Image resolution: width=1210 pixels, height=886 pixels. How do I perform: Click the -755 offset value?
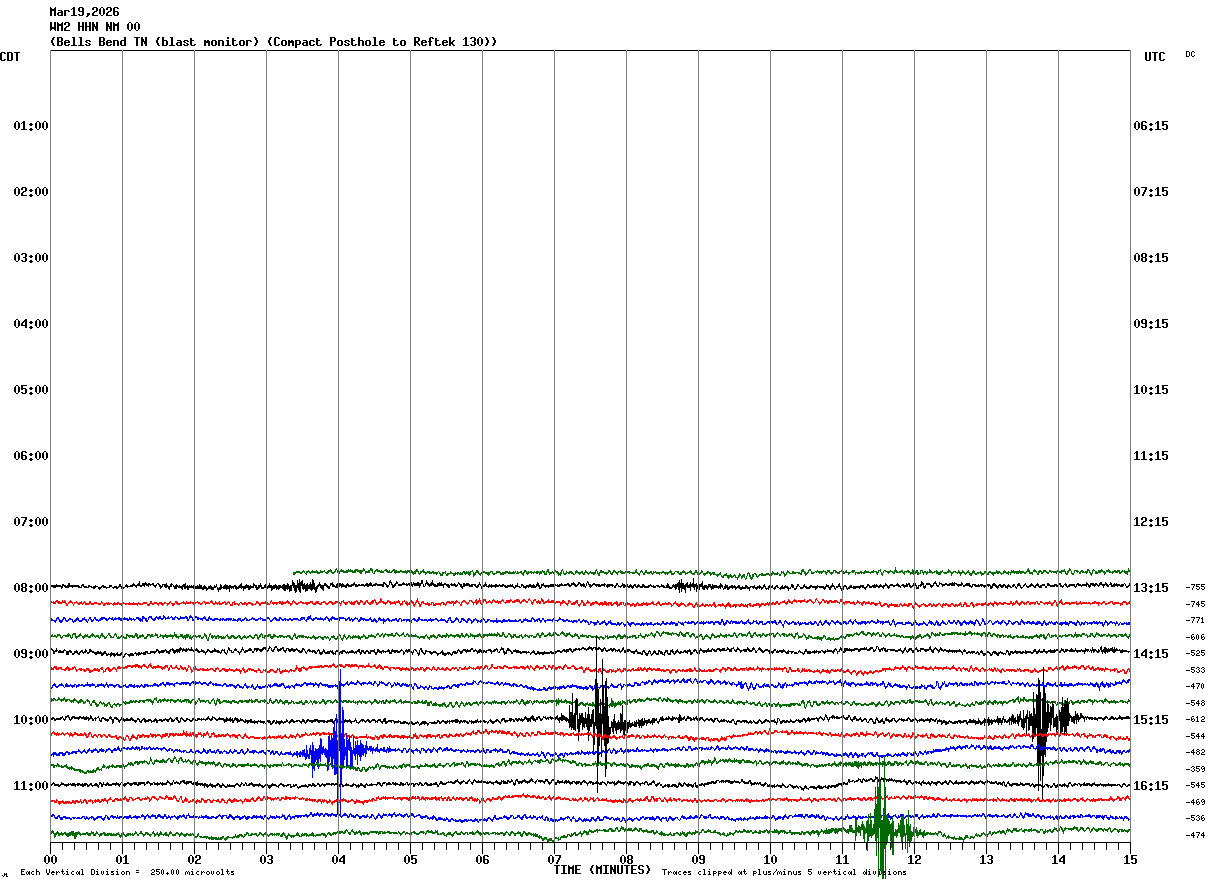tap(1195, 588)
